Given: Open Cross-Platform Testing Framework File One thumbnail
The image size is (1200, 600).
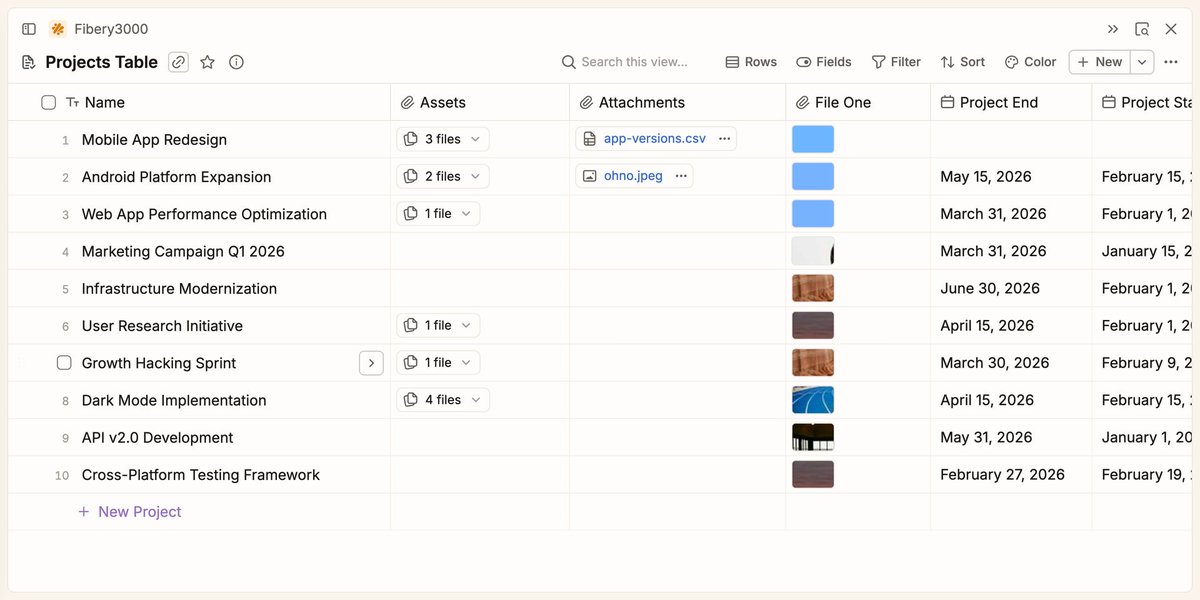Looking at the screenshot, I should click(x=813, y=474).
